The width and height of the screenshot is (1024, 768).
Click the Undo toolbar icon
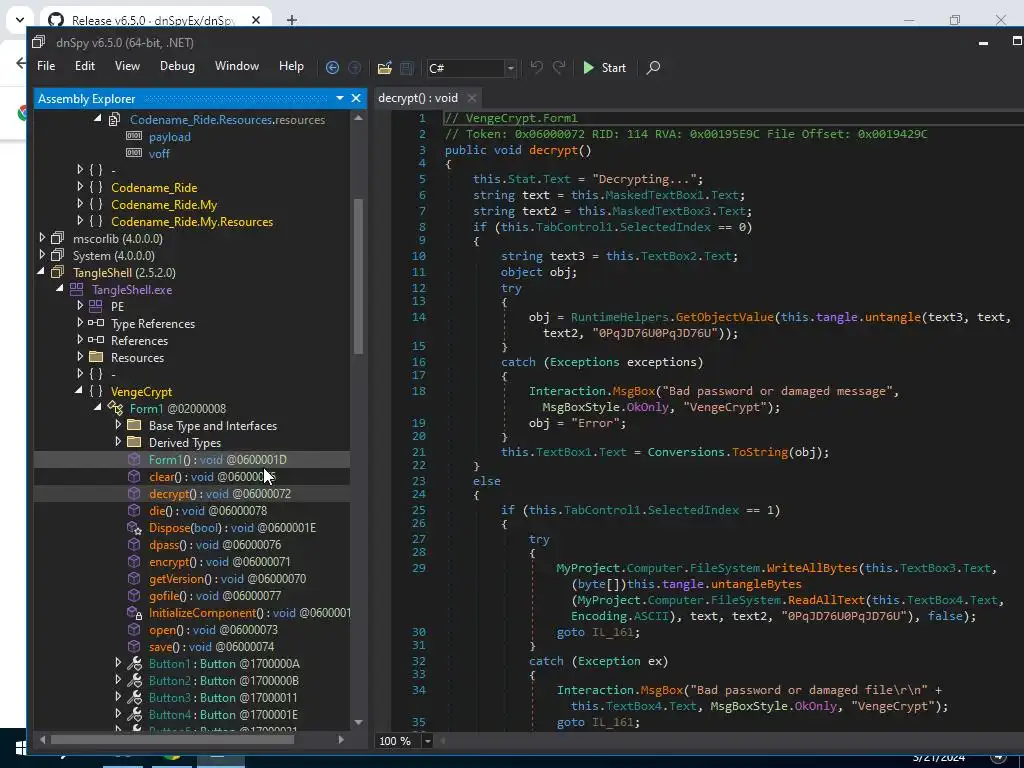(x=536, y=67)
